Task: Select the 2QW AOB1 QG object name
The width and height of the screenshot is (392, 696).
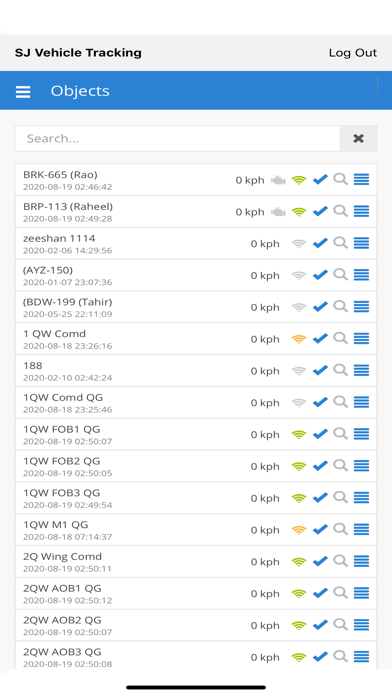Action: pyautogui.click(x=62, y=588)
